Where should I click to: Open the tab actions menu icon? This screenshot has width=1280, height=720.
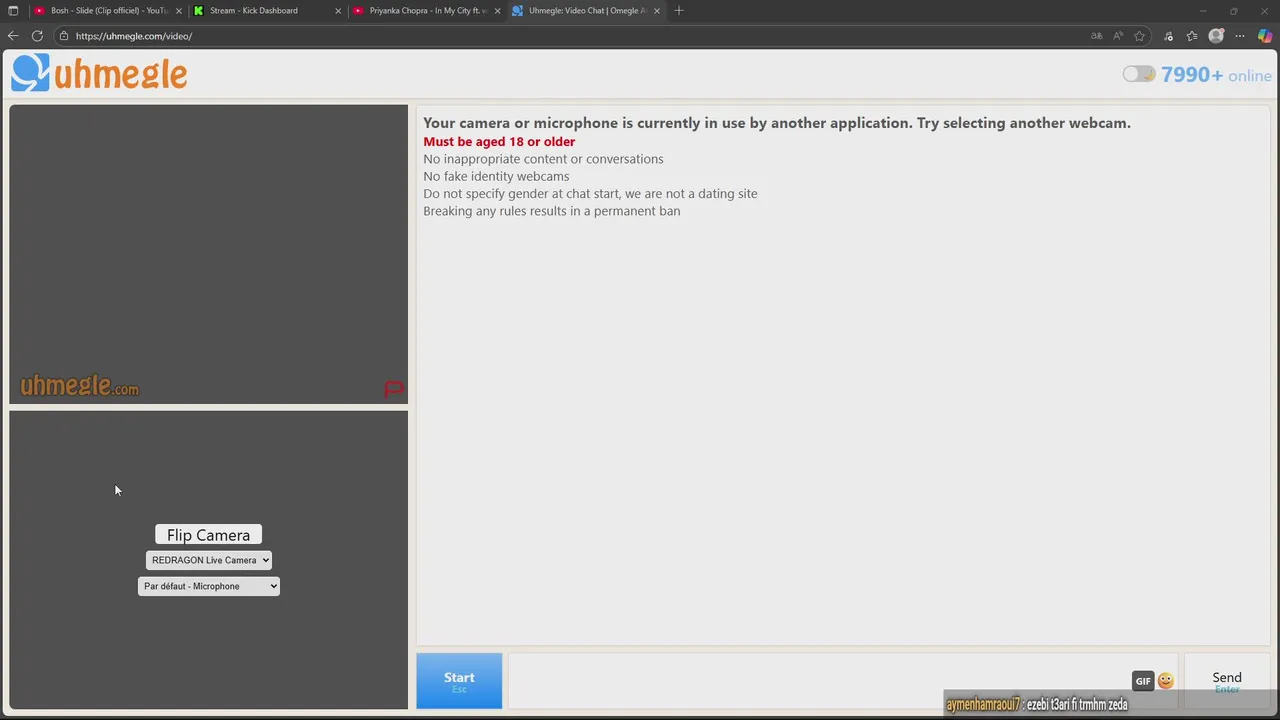click(13, 11)
